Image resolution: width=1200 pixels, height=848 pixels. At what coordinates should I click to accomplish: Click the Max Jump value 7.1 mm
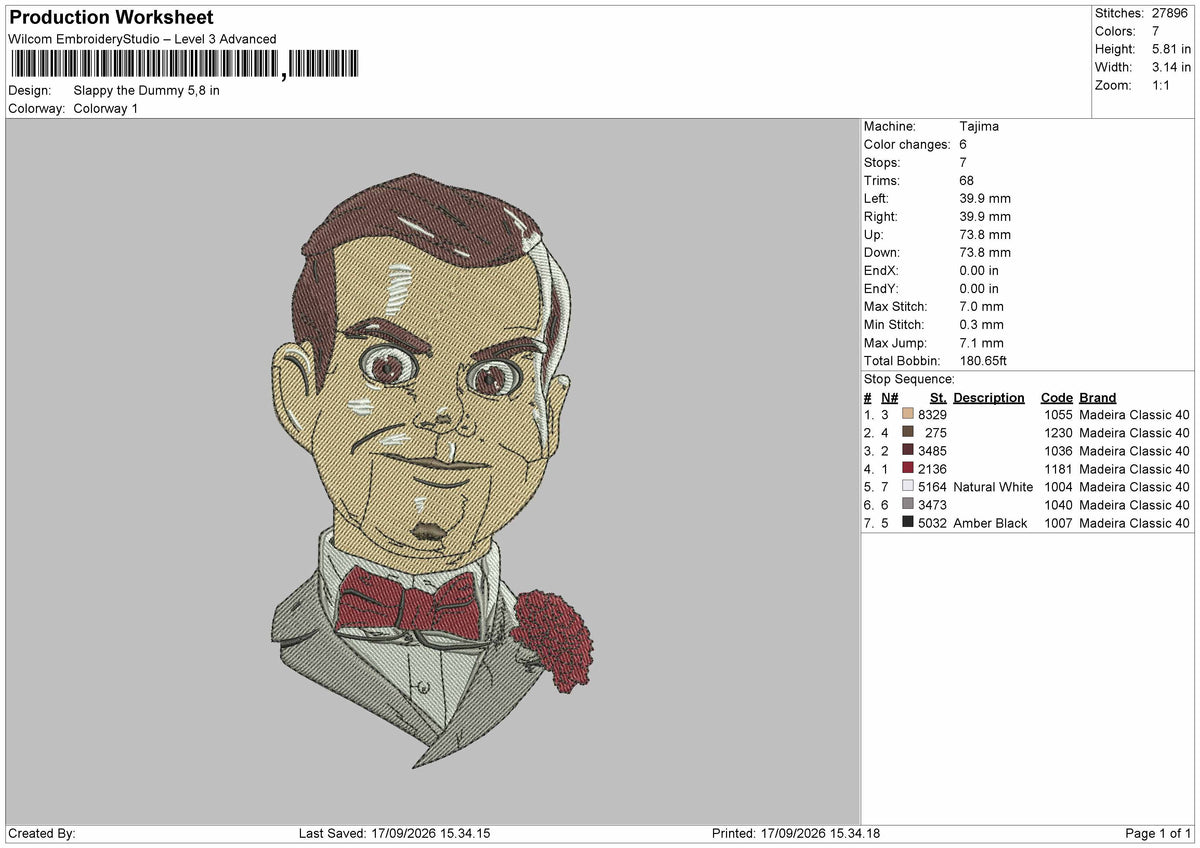(x=981, y=343)
